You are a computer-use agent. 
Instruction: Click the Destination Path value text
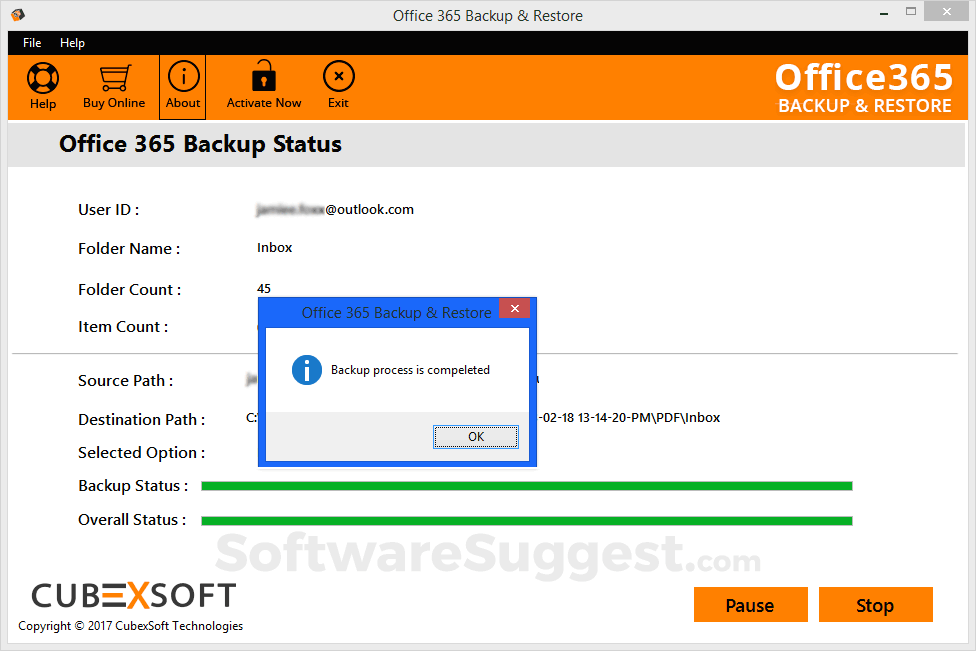pos(630,418)
